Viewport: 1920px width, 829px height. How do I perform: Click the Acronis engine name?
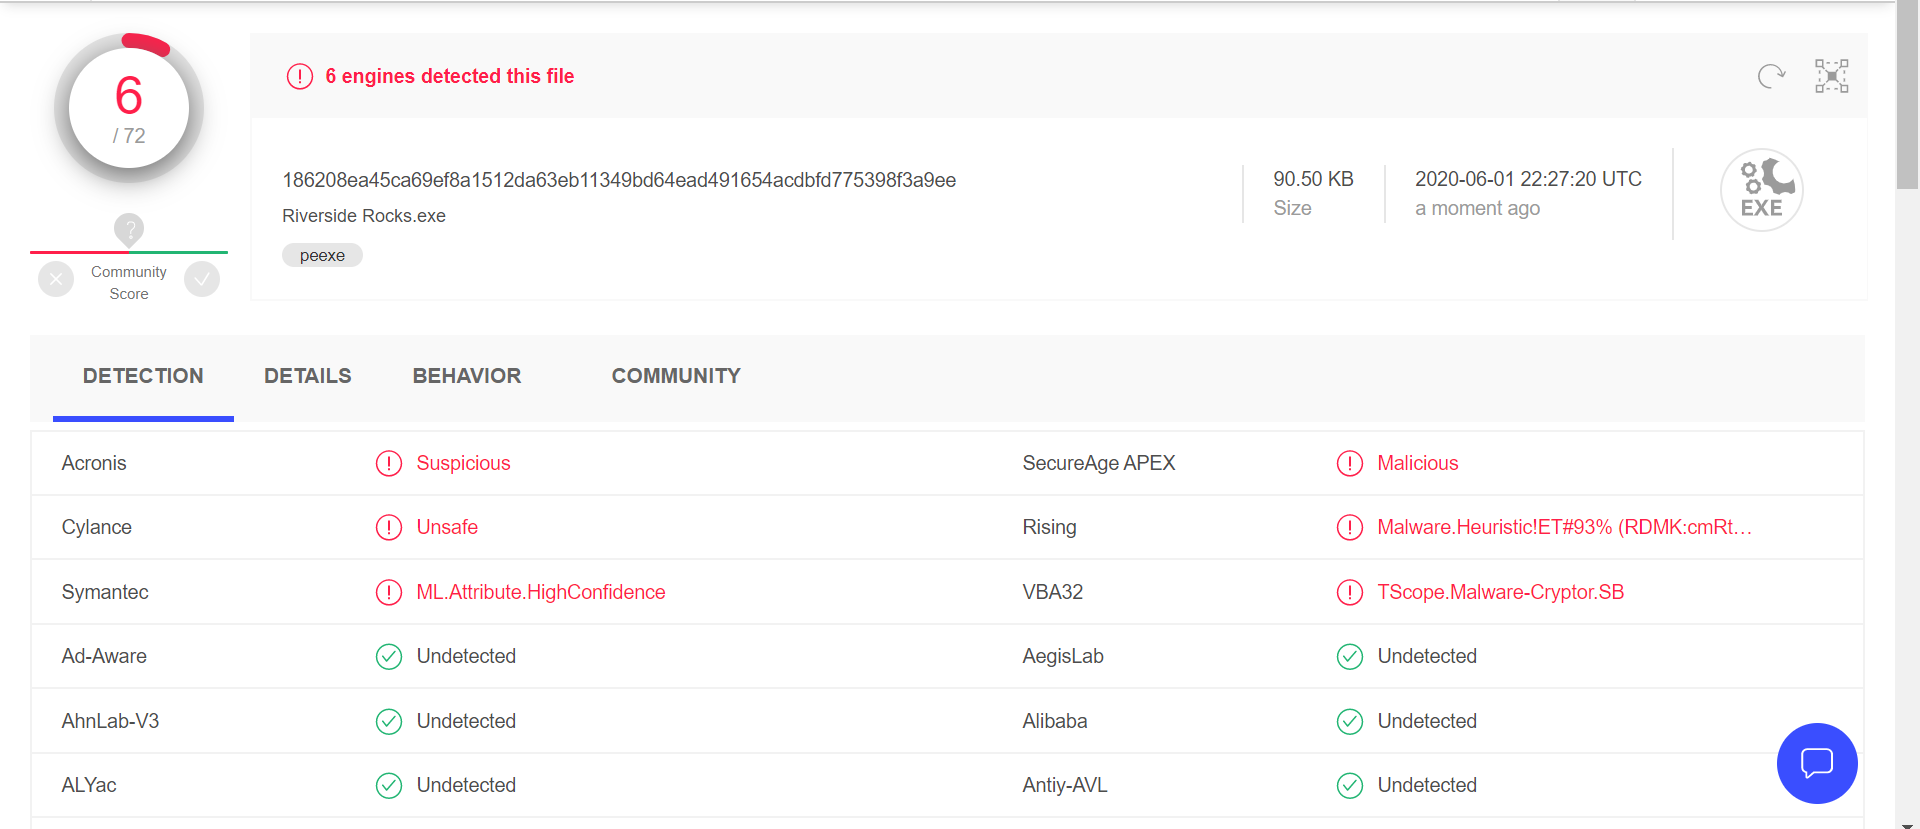click(x=94, y=463)
